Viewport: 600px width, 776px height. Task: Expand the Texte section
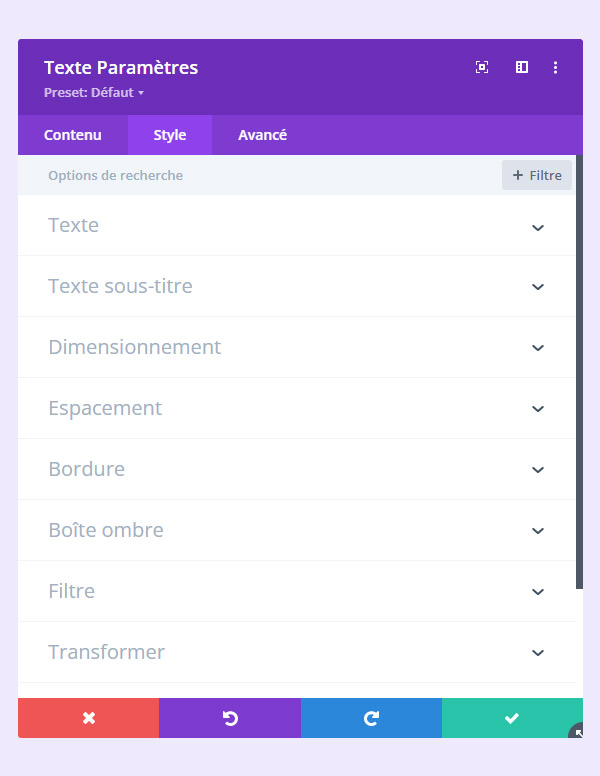pos(297,226)
